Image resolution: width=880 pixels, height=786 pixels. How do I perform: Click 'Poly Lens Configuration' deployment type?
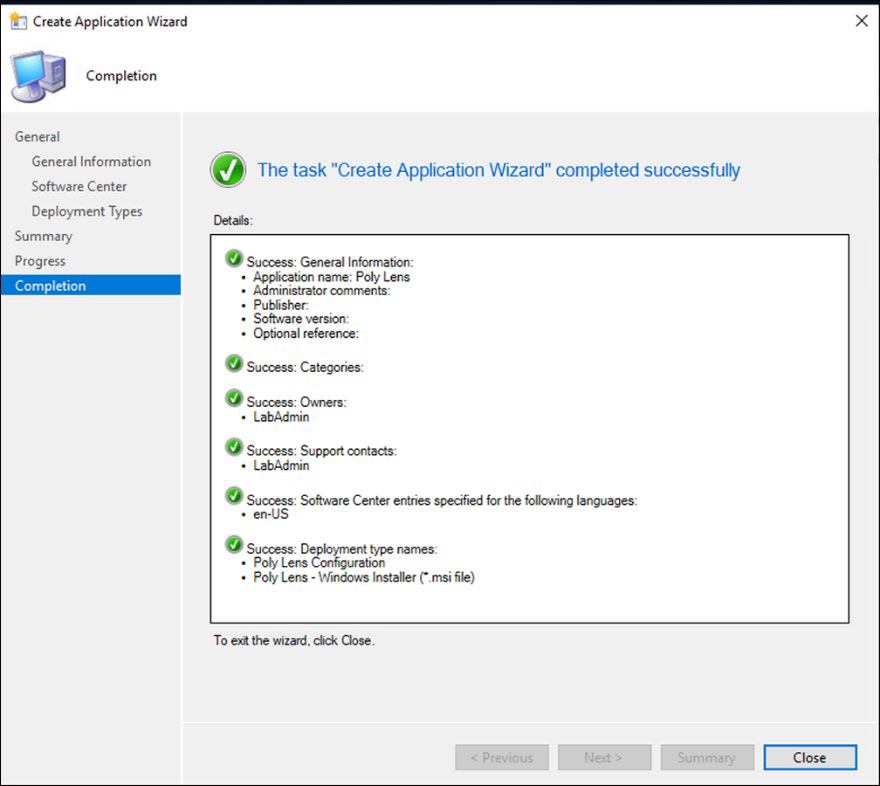[x=319, y=563]
